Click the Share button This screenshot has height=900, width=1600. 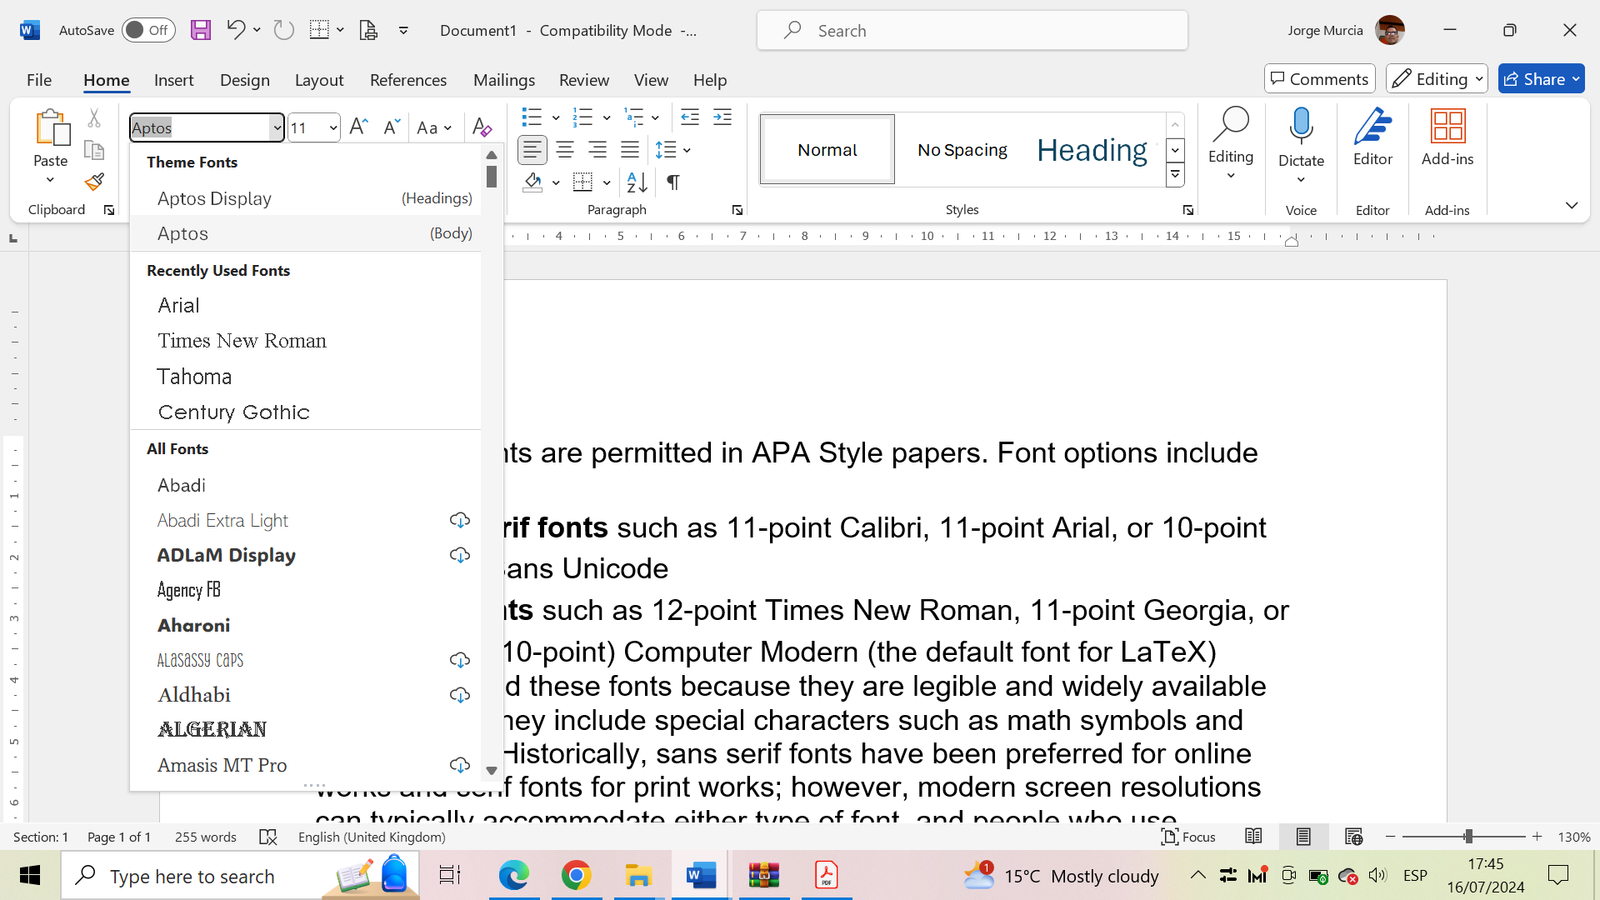click(x=1541, y=79)
